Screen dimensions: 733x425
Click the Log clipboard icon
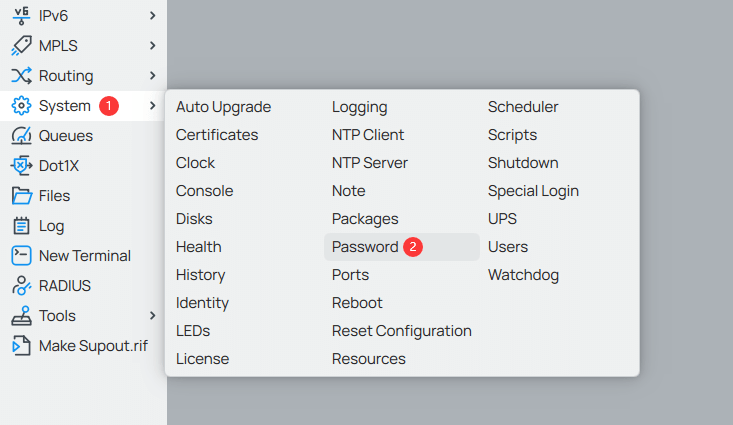click(21, 226)
